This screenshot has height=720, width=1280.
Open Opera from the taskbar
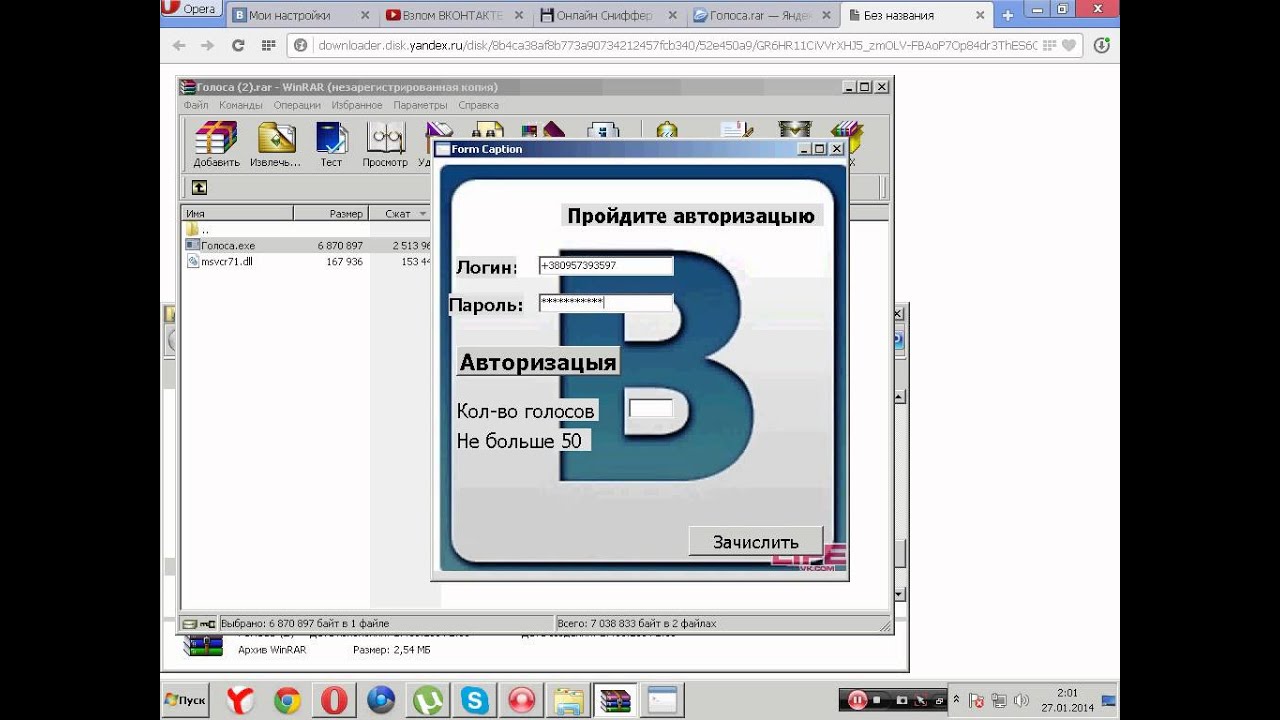coord(334,701)
